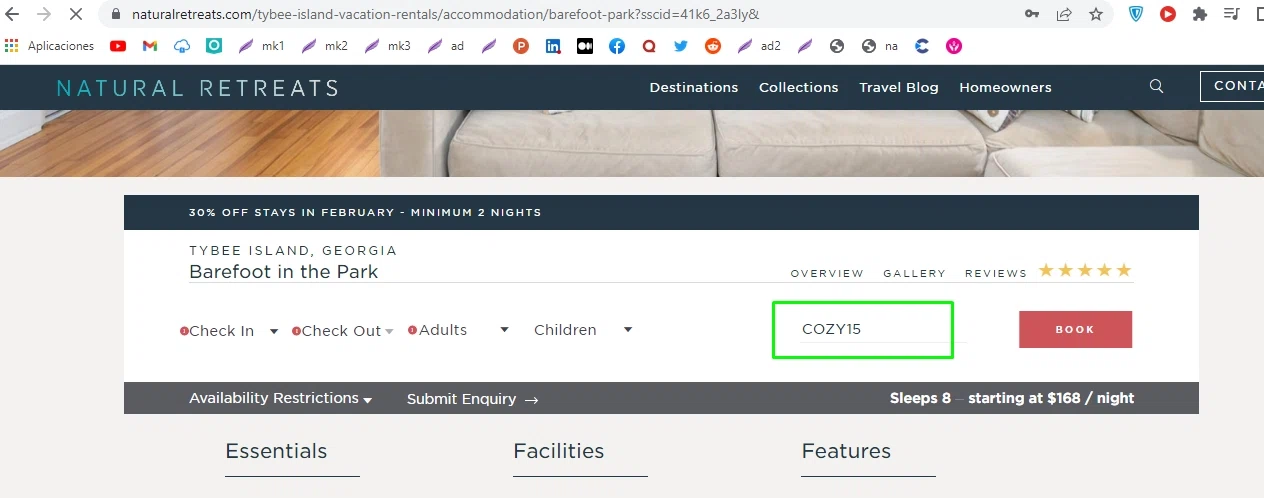Click the address bar URL

click(445, 15)
